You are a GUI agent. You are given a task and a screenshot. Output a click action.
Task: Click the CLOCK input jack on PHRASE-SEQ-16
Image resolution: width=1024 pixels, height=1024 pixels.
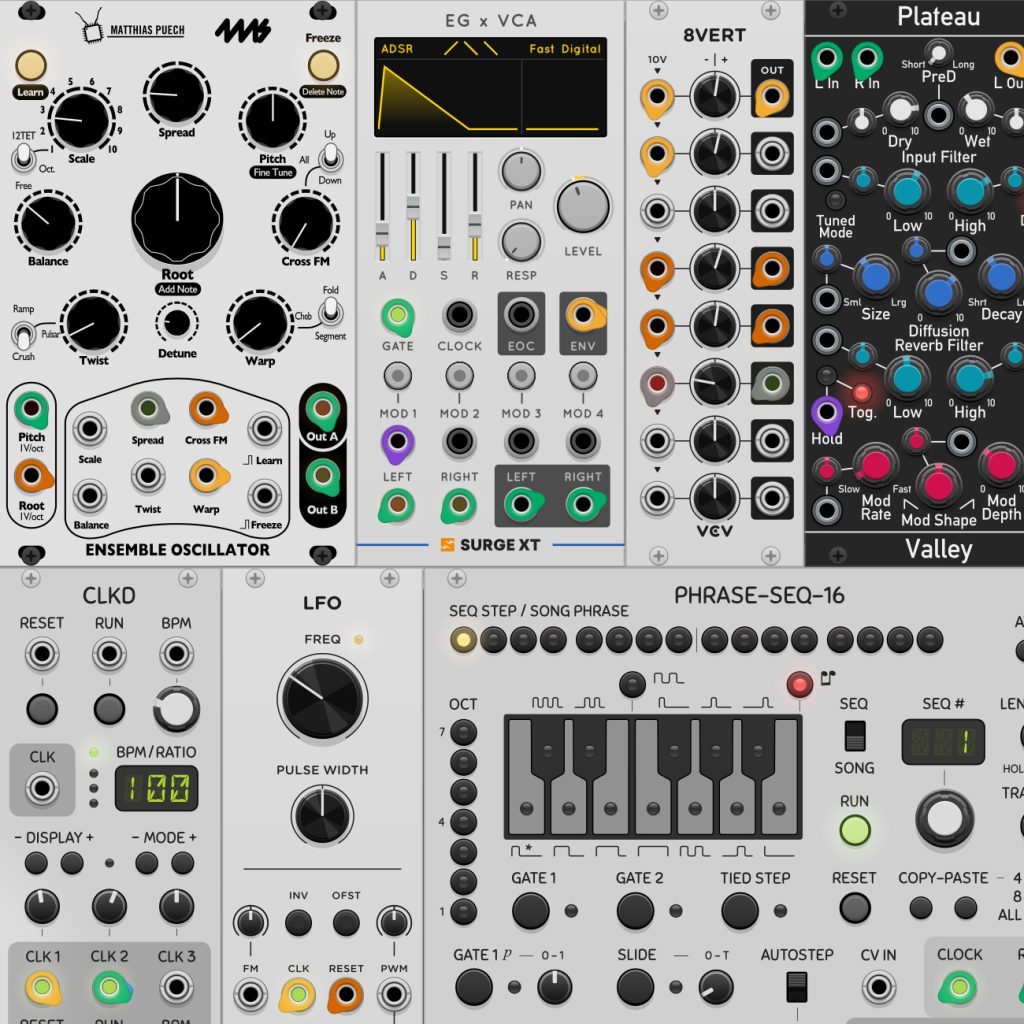pos(959,987)
